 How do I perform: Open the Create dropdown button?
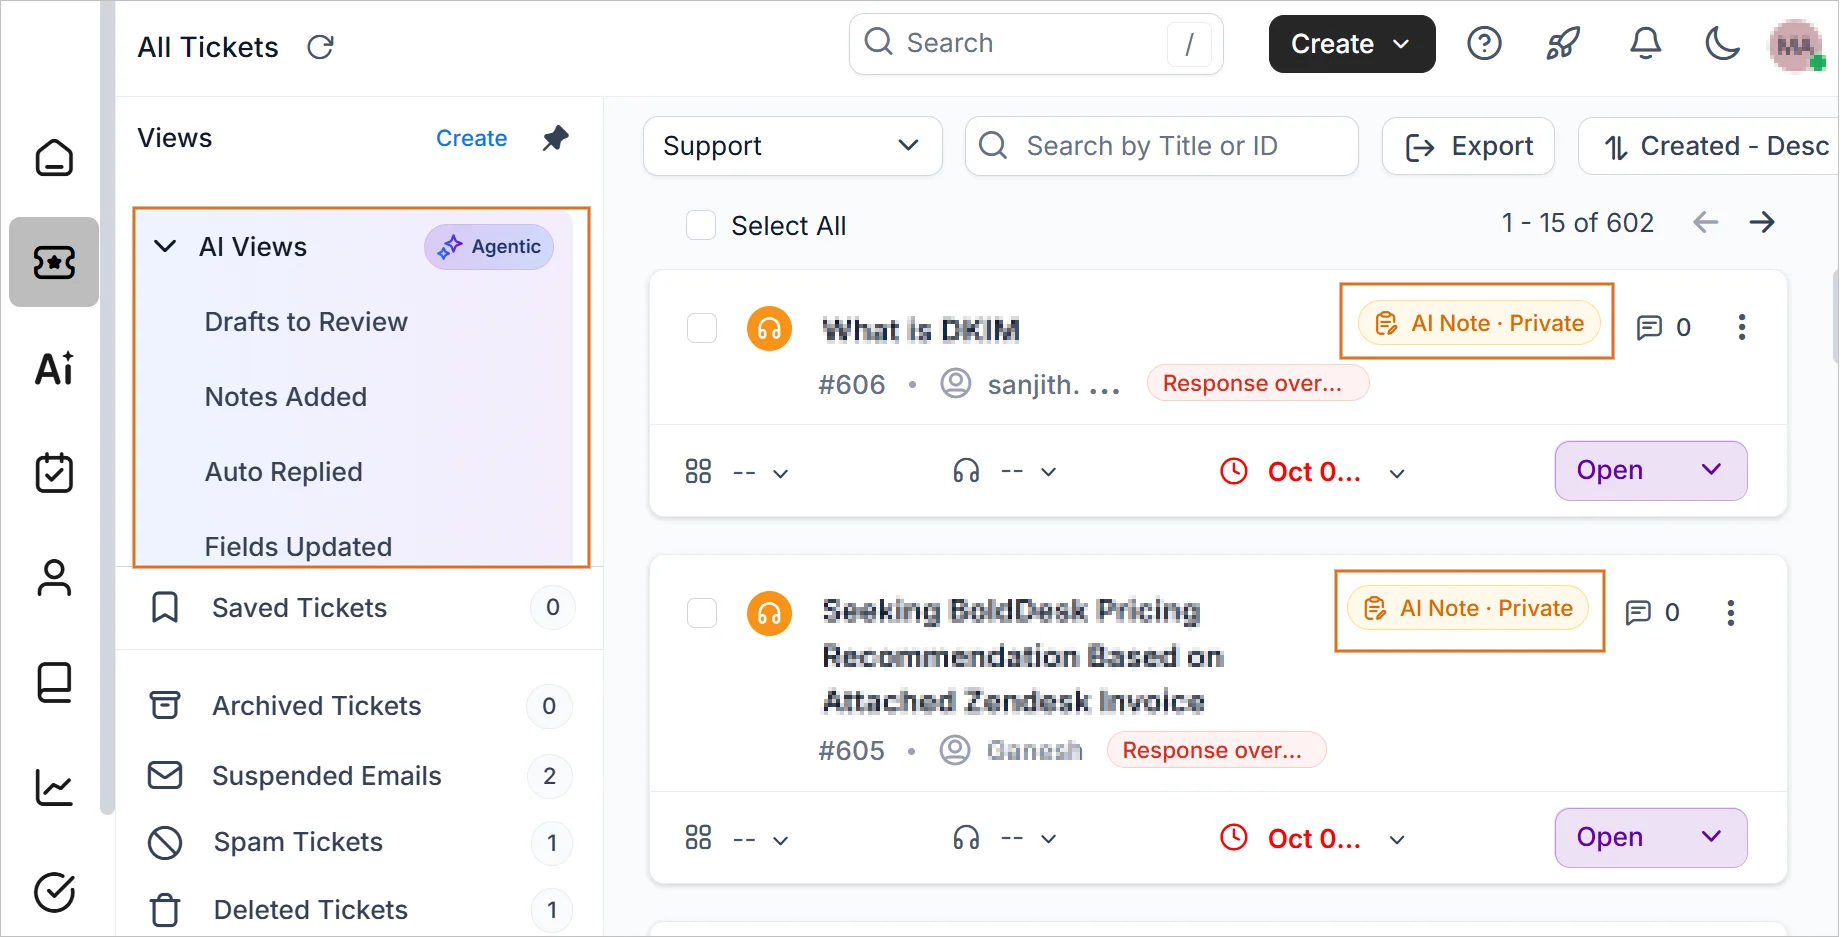point(1352,44)
